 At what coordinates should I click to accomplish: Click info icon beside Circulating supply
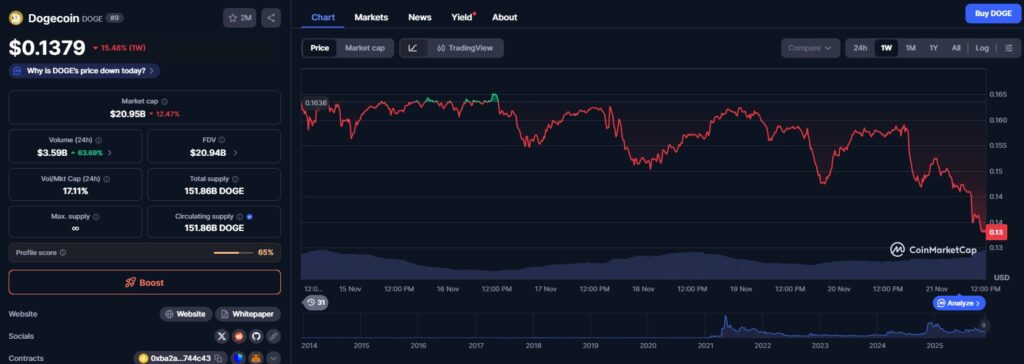240,216
